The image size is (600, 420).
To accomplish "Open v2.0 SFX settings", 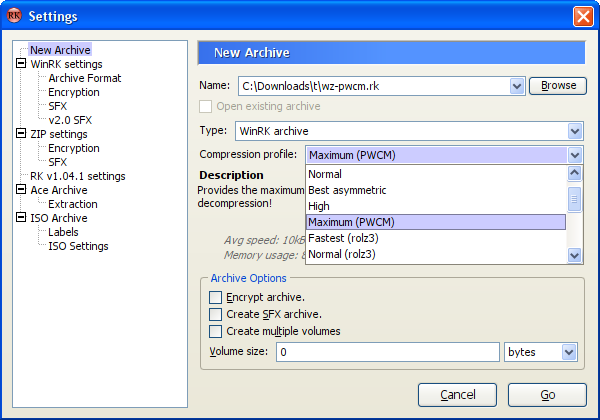I will pyautogui.click(x=70, y=120).
